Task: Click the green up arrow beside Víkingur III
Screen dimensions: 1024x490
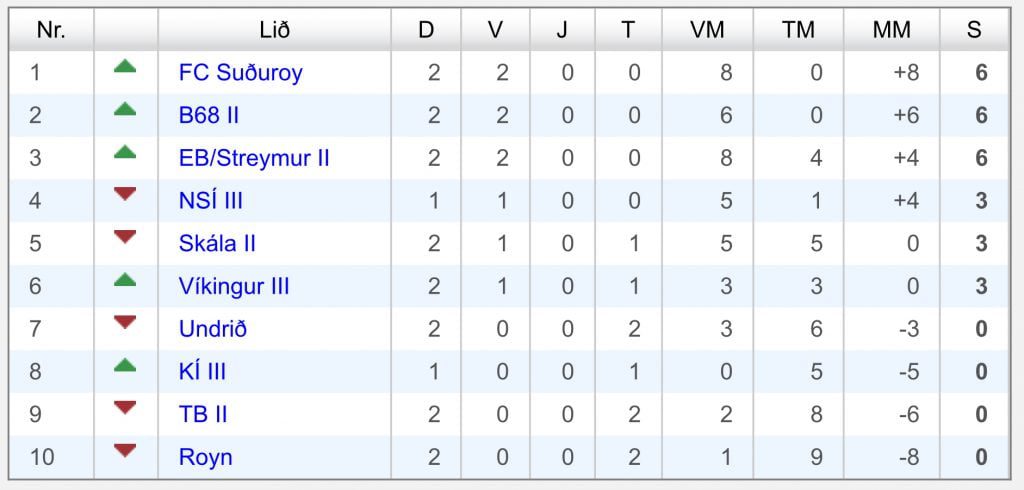Action: pos(125,280)
